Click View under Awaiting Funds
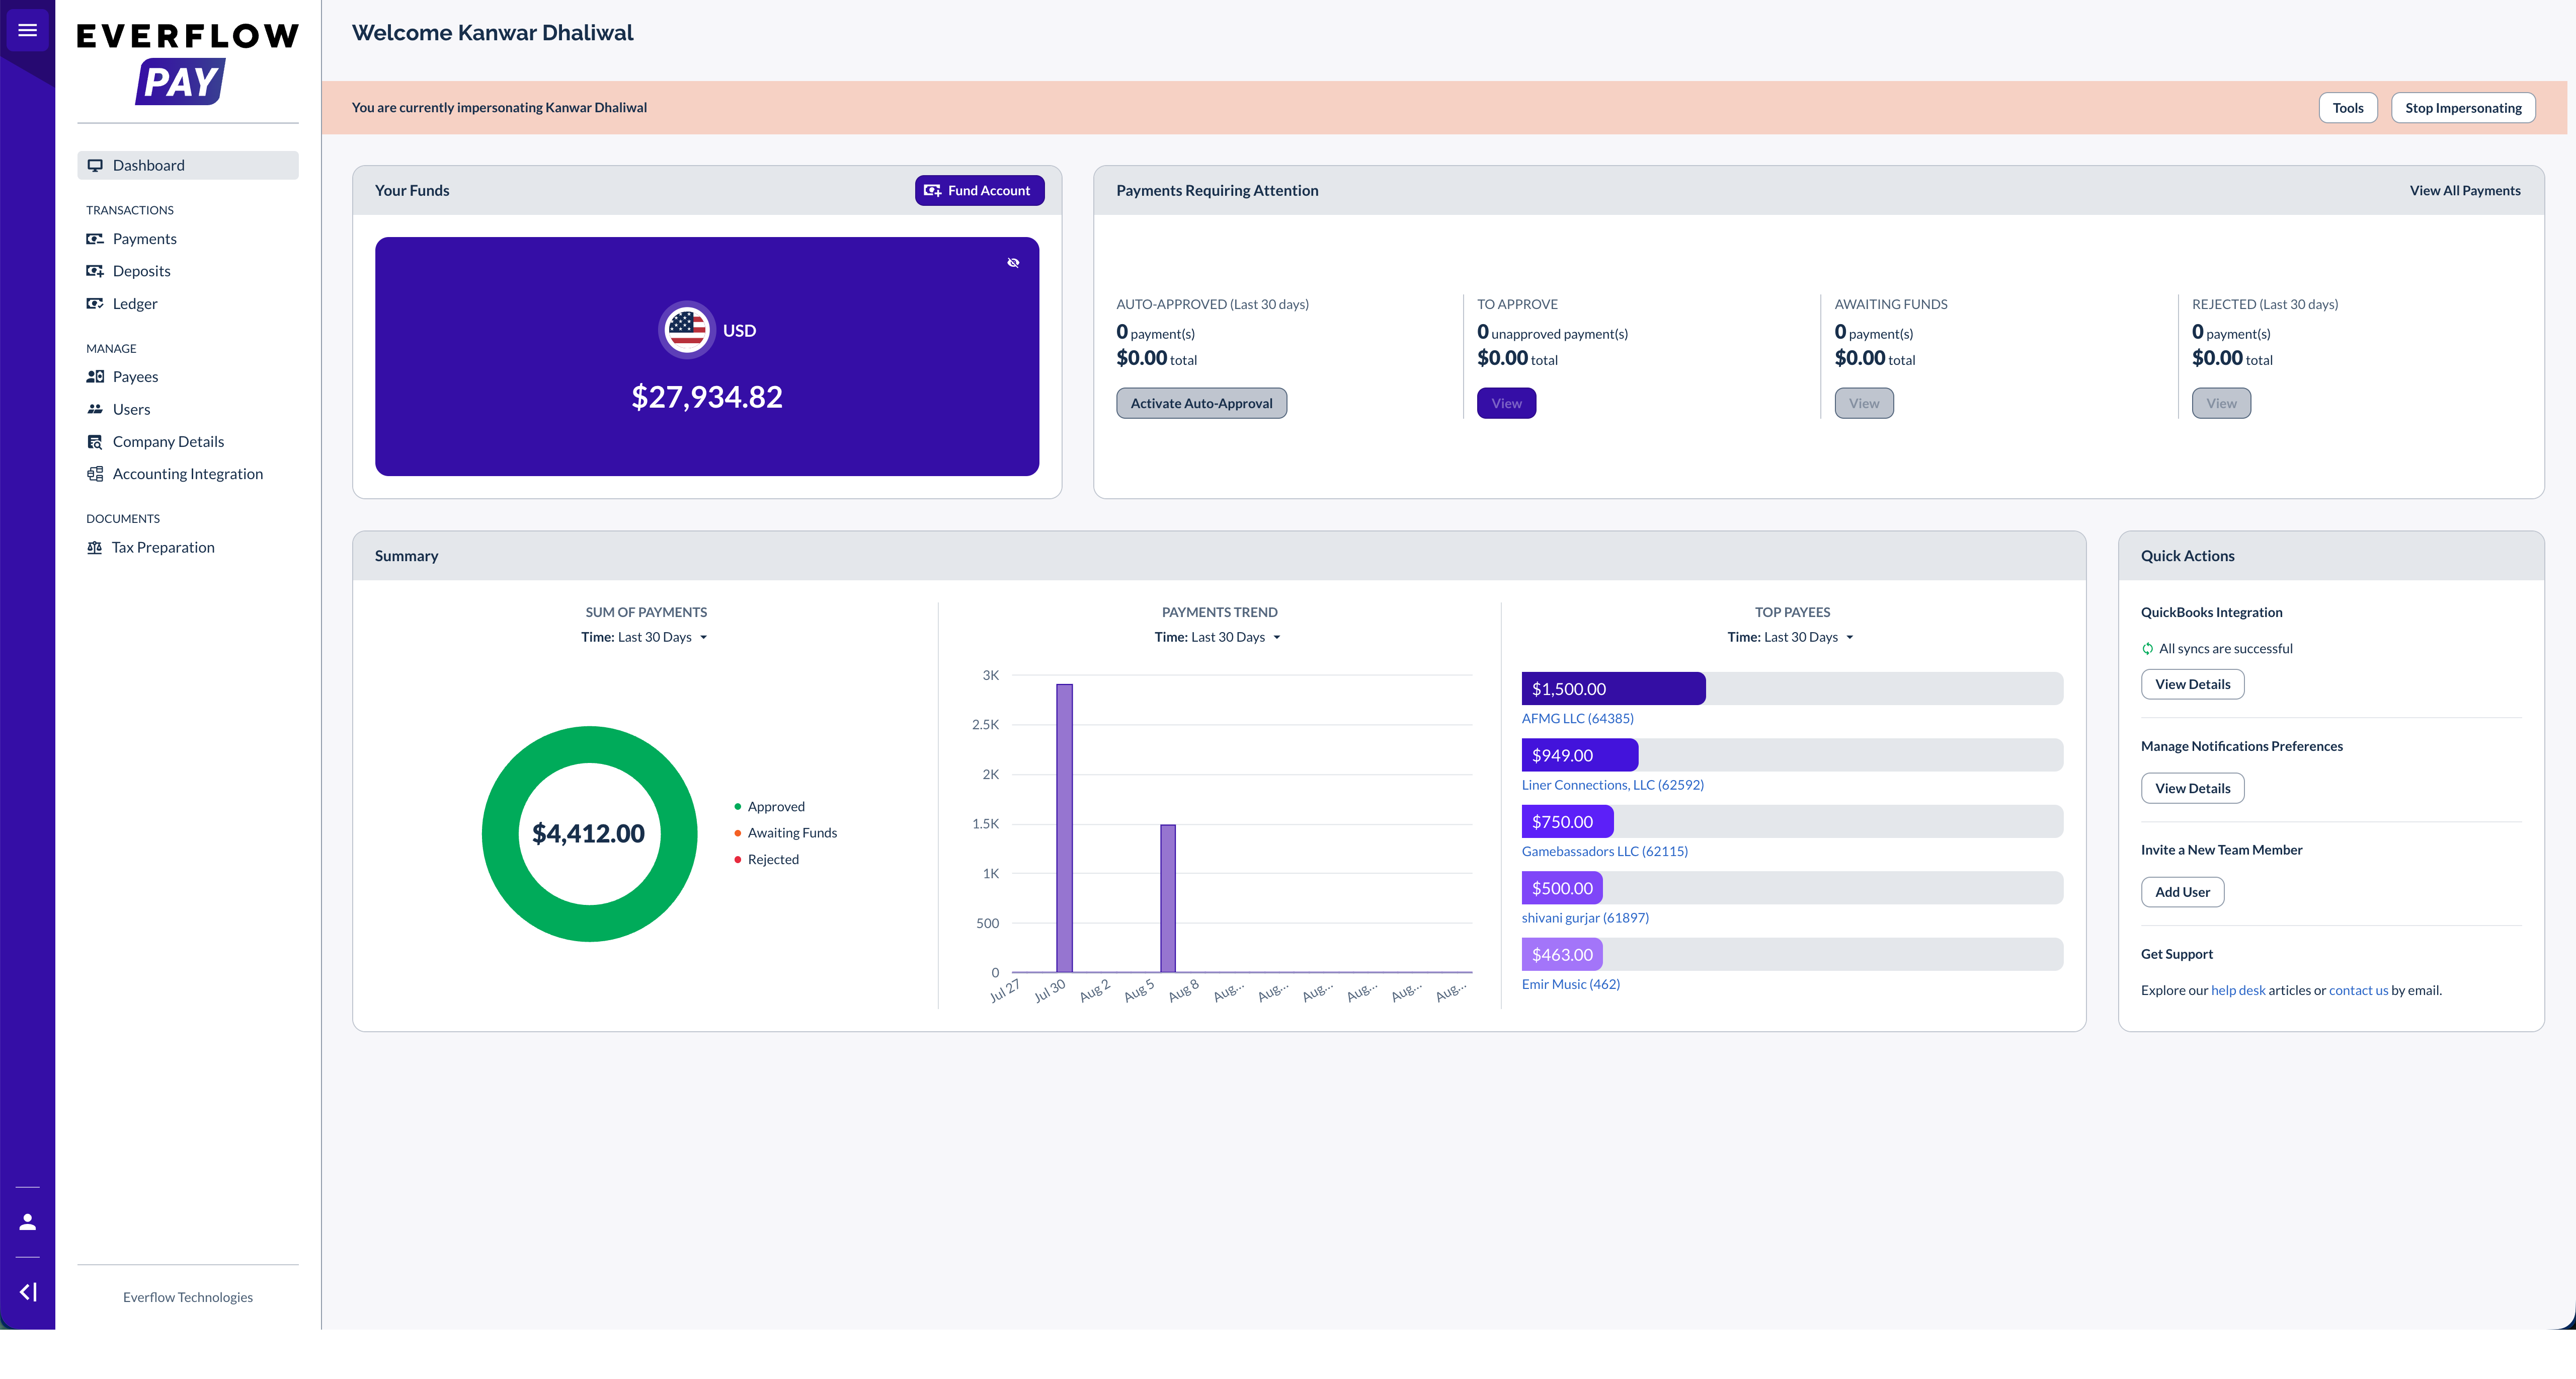This screenshot has height=1379, width=2576. [x=1864, y=403]
